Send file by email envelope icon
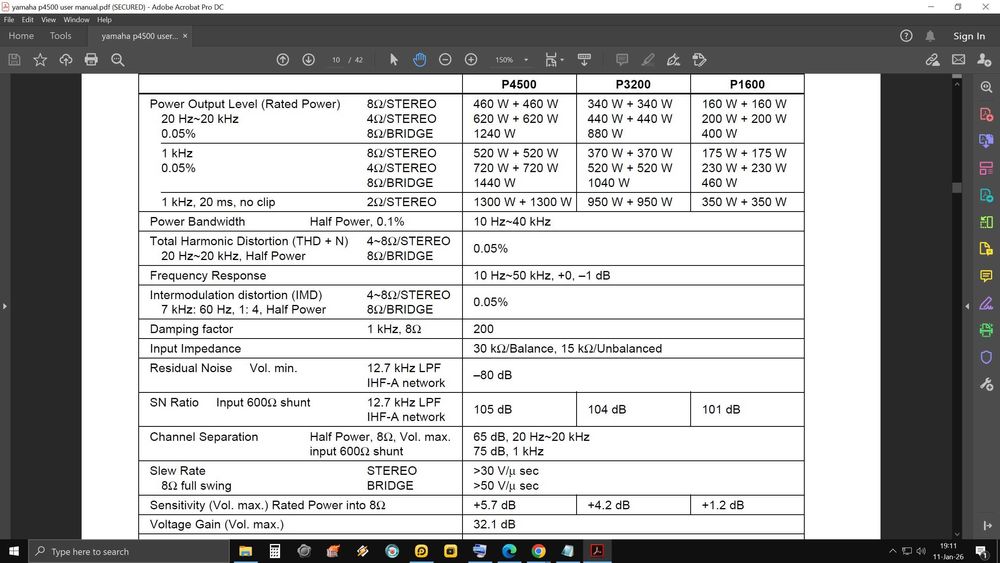The height and width of the screenshot is (563, 1000). click(959, 60)
